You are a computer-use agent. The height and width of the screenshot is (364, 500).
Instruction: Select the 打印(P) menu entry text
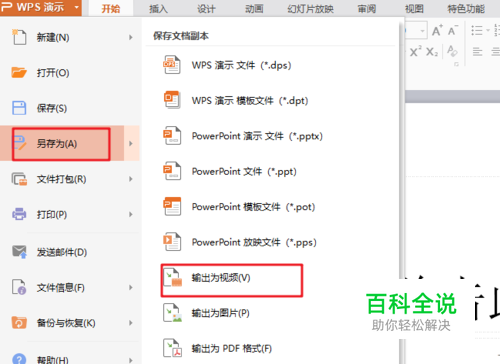point(52,215)
